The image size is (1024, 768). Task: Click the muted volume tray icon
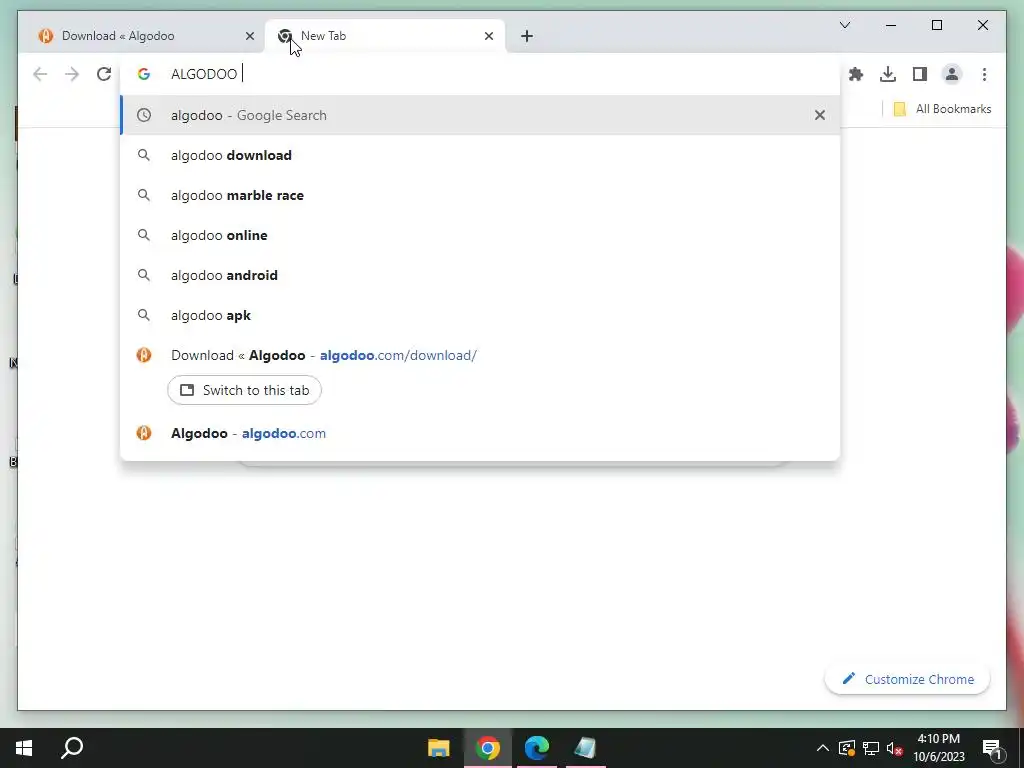point(895,748)
